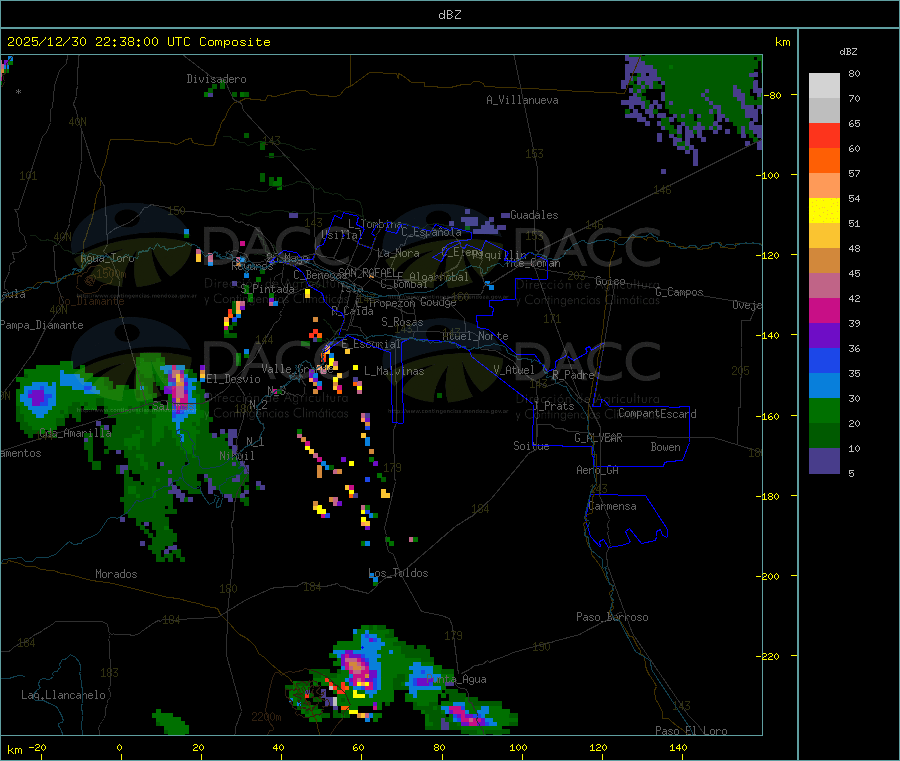
Task: Click the Guadales map label
Action: pos(534,215)
